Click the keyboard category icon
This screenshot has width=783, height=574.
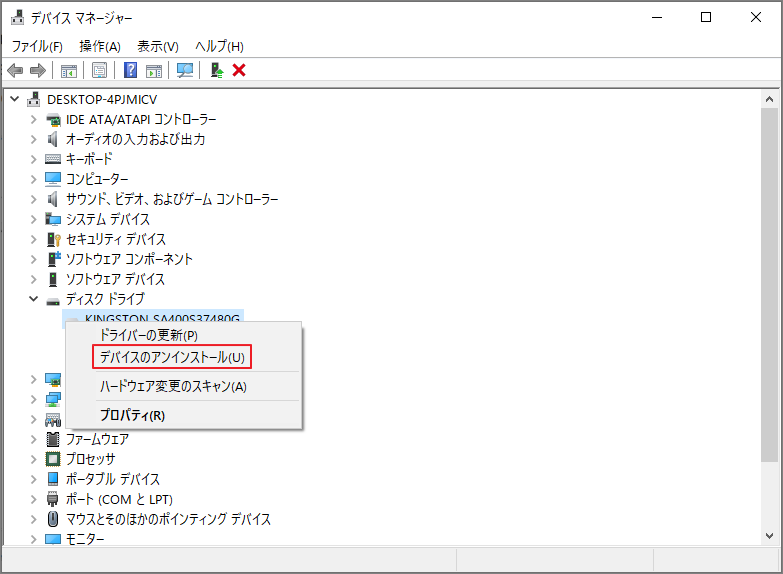point(53,159)
